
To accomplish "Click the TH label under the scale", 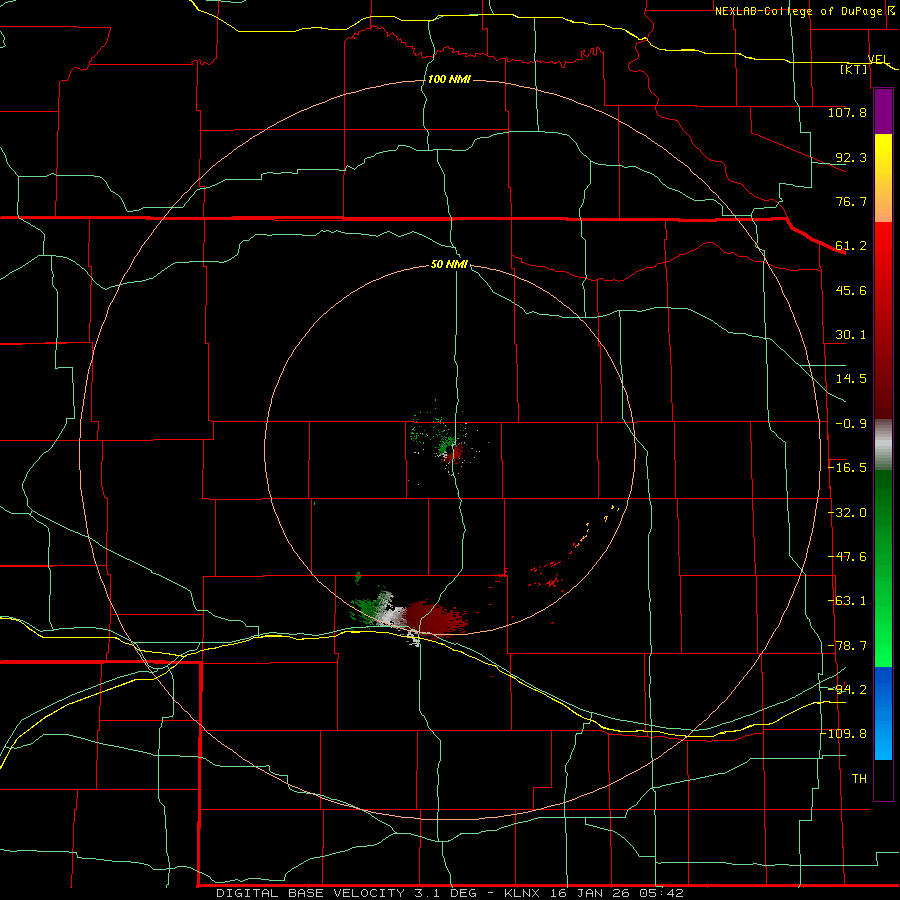I will 859,779.
